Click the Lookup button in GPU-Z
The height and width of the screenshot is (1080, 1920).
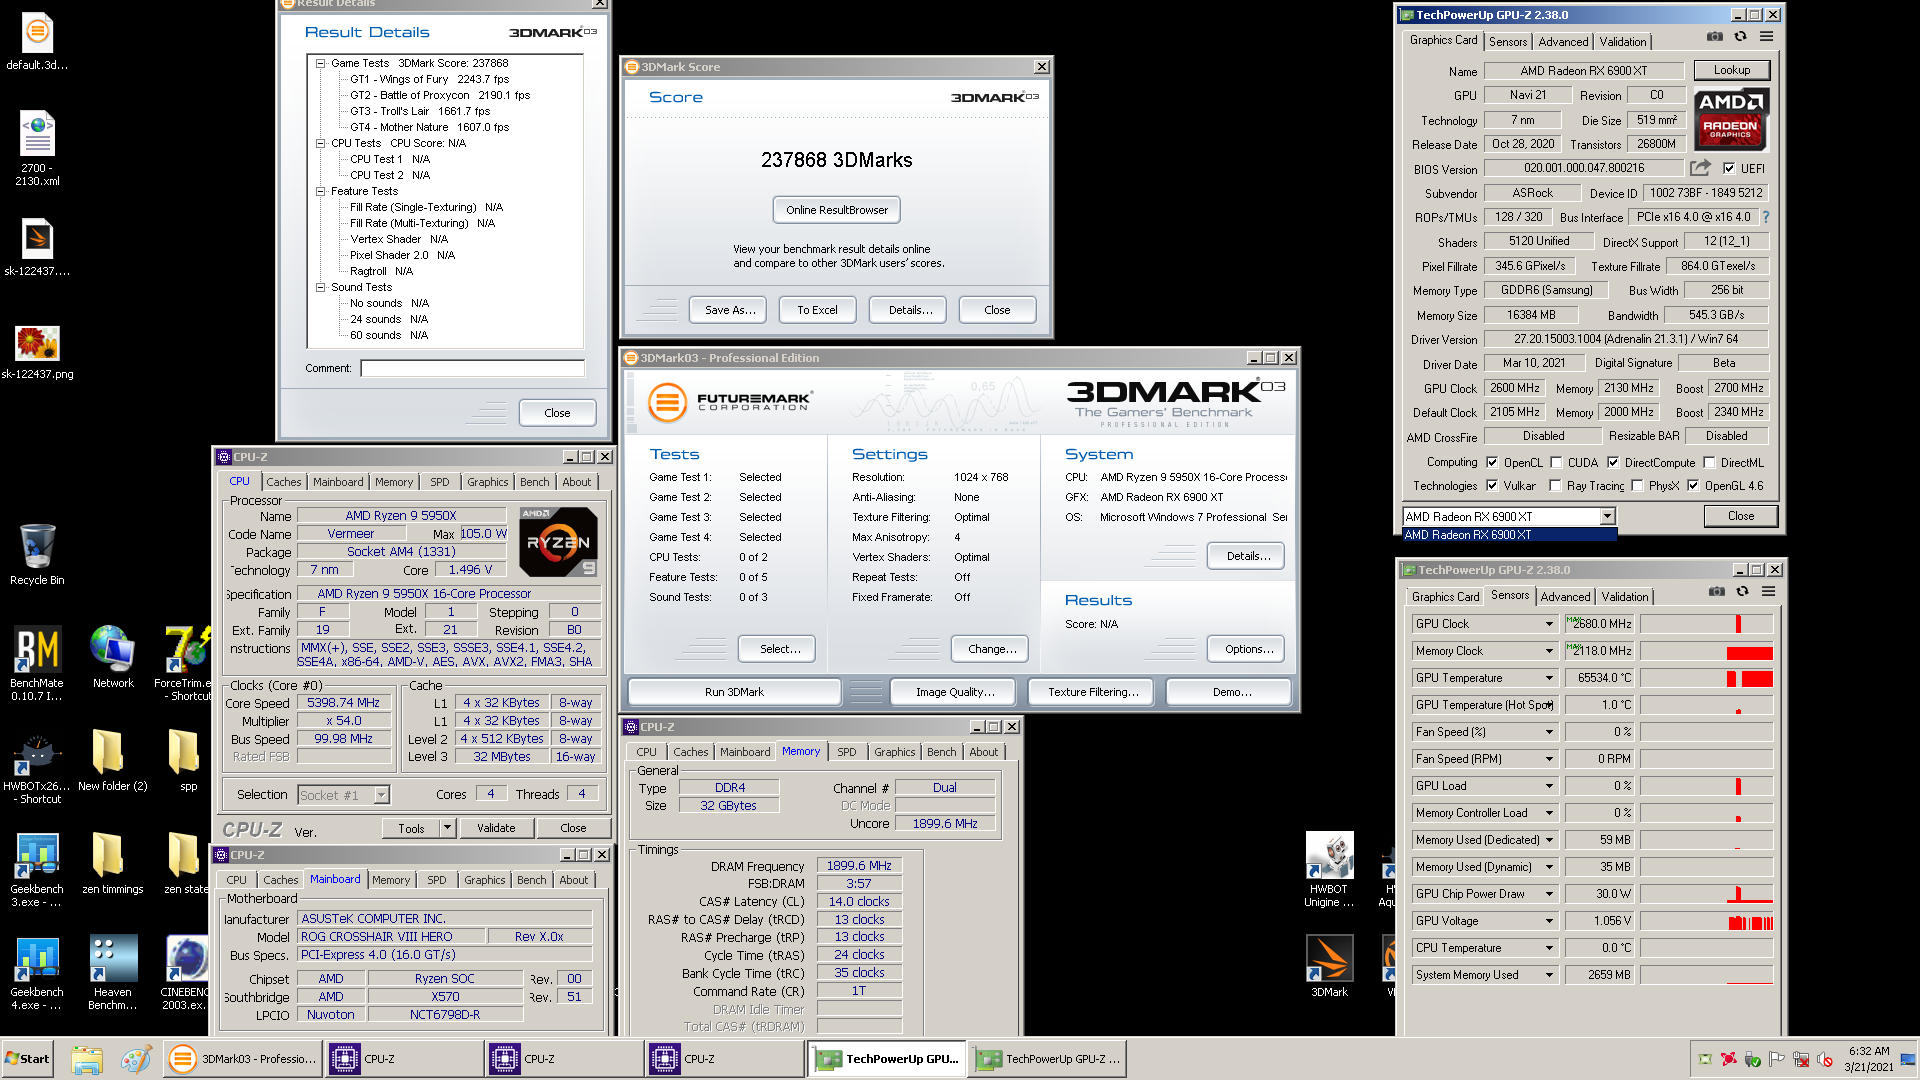coord(1731,70)
